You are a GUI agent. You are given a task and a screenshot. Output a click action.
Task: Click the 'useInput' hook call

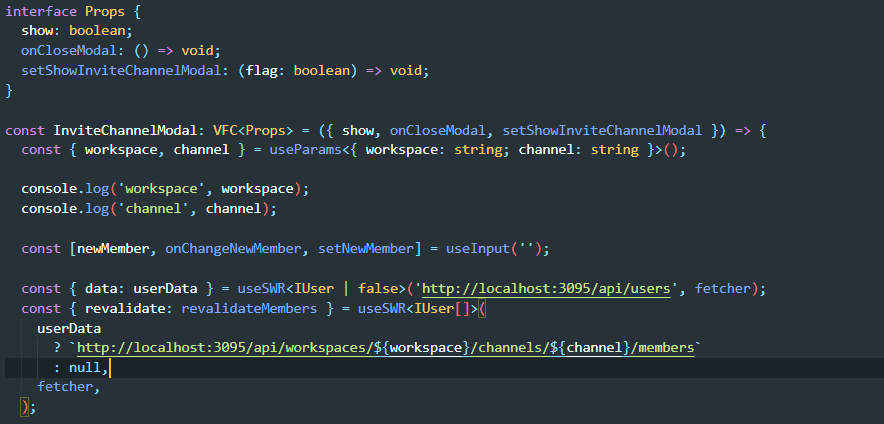pyautogui.click(x=478, y=249)
